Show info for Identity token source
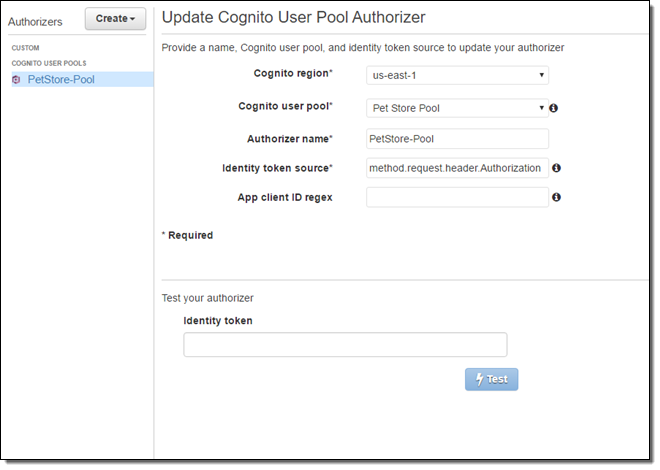The width and height of the screenshot is (660, 470). [556, 168]
